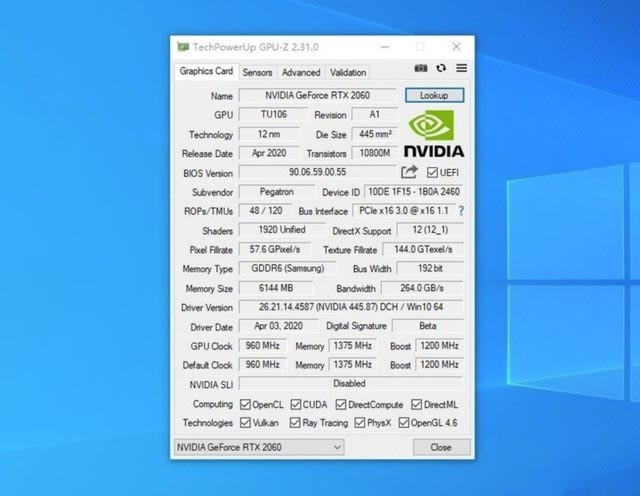Viewport: 640px width, 496px height.
Task: Open the GPU selection dropdown at bottom
Action: click(x=259, y=447)
